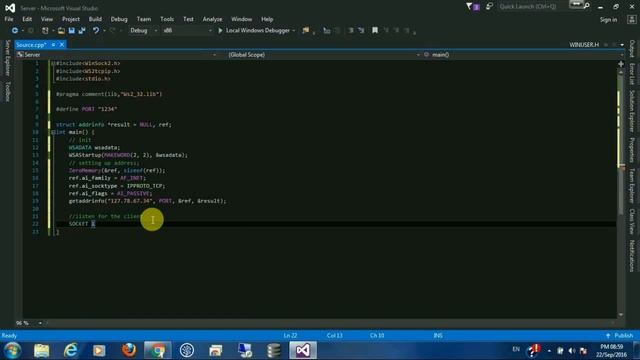Image resolution: width=640 pixels, height=360 pixels.
Task: Open Chrome from the taskbar
Action: point(158,350)
